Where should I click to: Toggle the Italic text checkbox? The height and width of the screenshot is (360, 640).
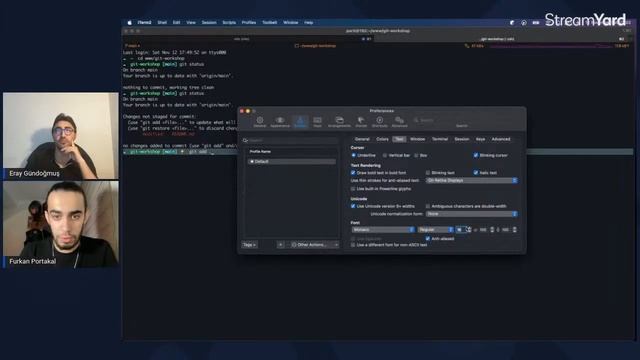point(476,173)
